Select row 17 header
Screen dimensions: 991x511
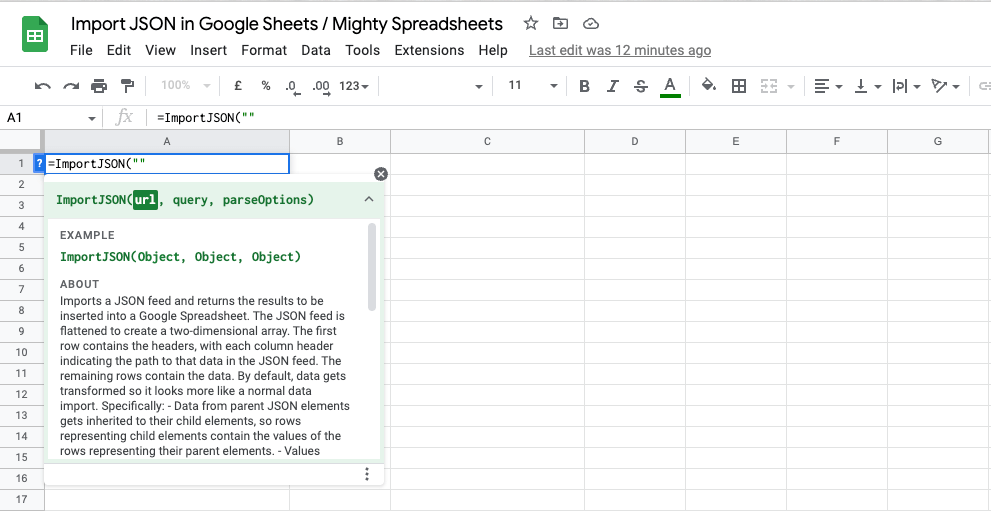(x=21, y=499)
